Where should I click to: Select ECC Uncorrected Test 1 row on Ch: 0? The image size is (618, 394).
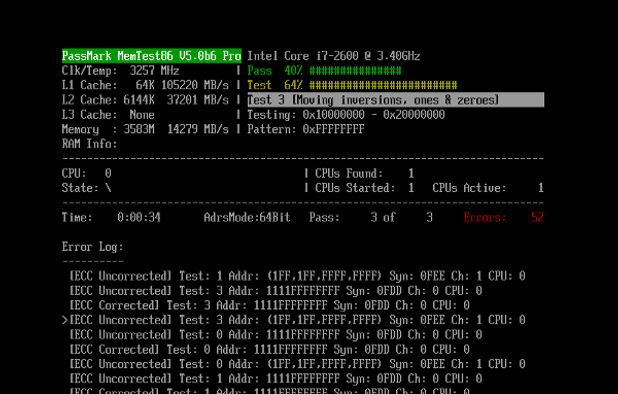[x=276, y=379]
